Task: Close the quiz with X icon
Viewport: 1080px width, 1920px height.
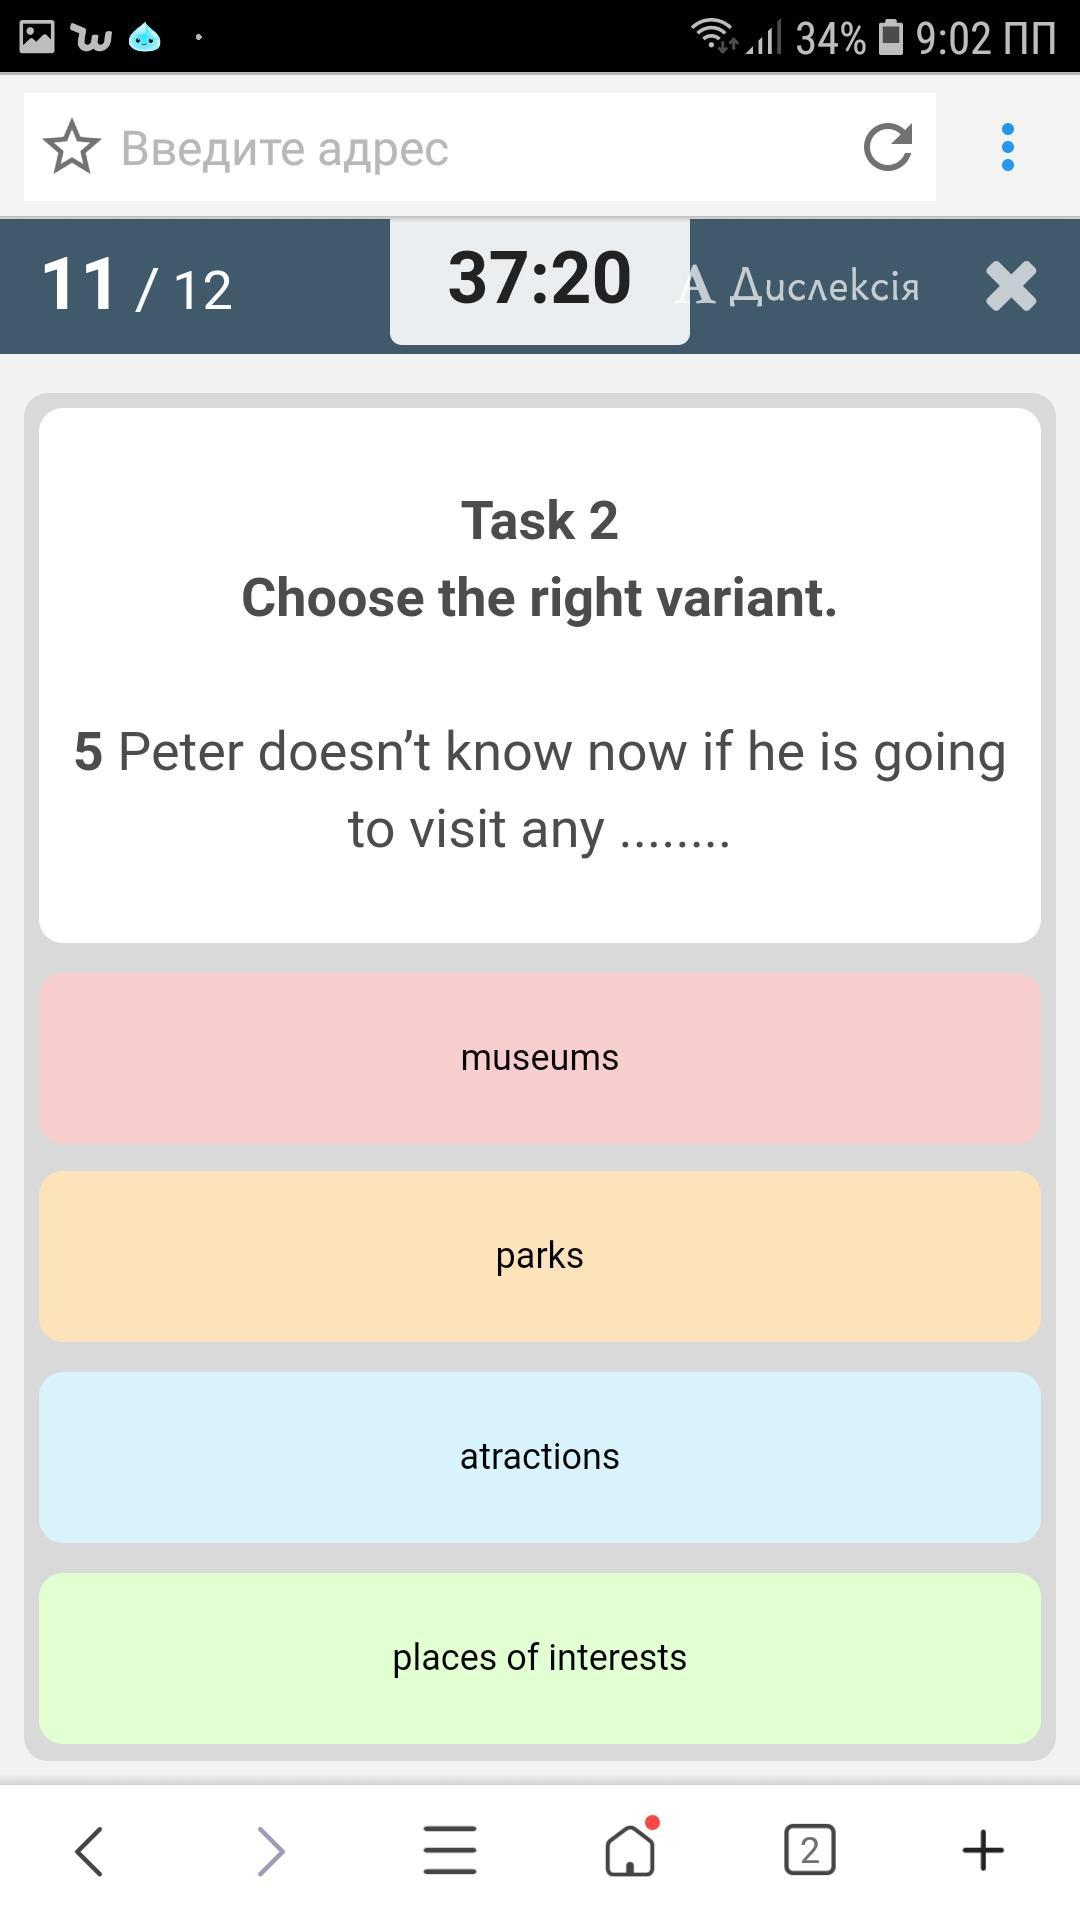Action: tap(1011, 287)
